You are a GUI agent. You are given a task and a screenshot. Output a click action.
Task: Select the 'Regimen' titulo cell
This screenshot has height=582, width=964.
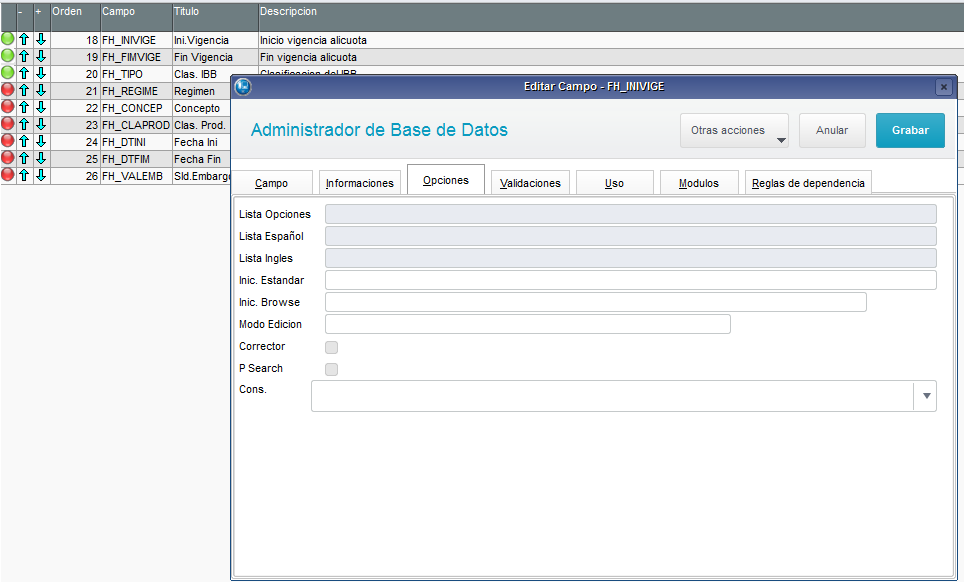click(202, 91)
